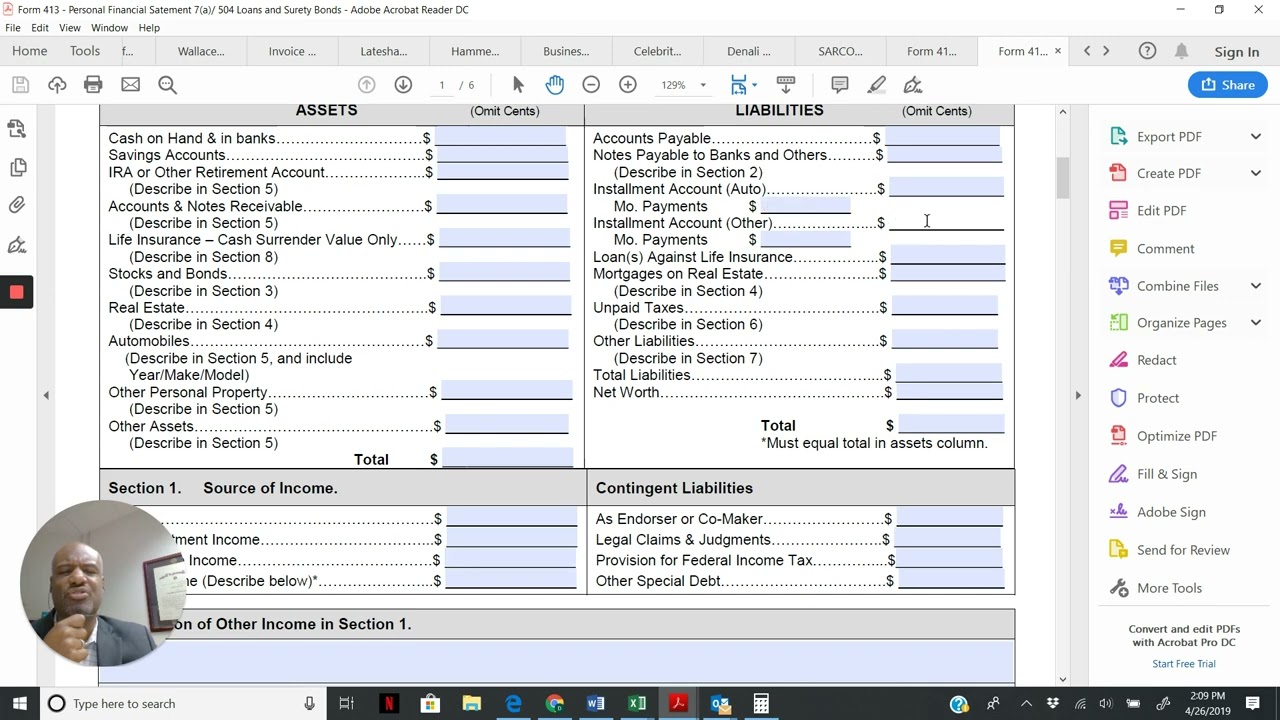Image resolution: width=1280 pixels, height=720 pixels.
Task: Click Accounts Payable amount field
Action: 942,137
